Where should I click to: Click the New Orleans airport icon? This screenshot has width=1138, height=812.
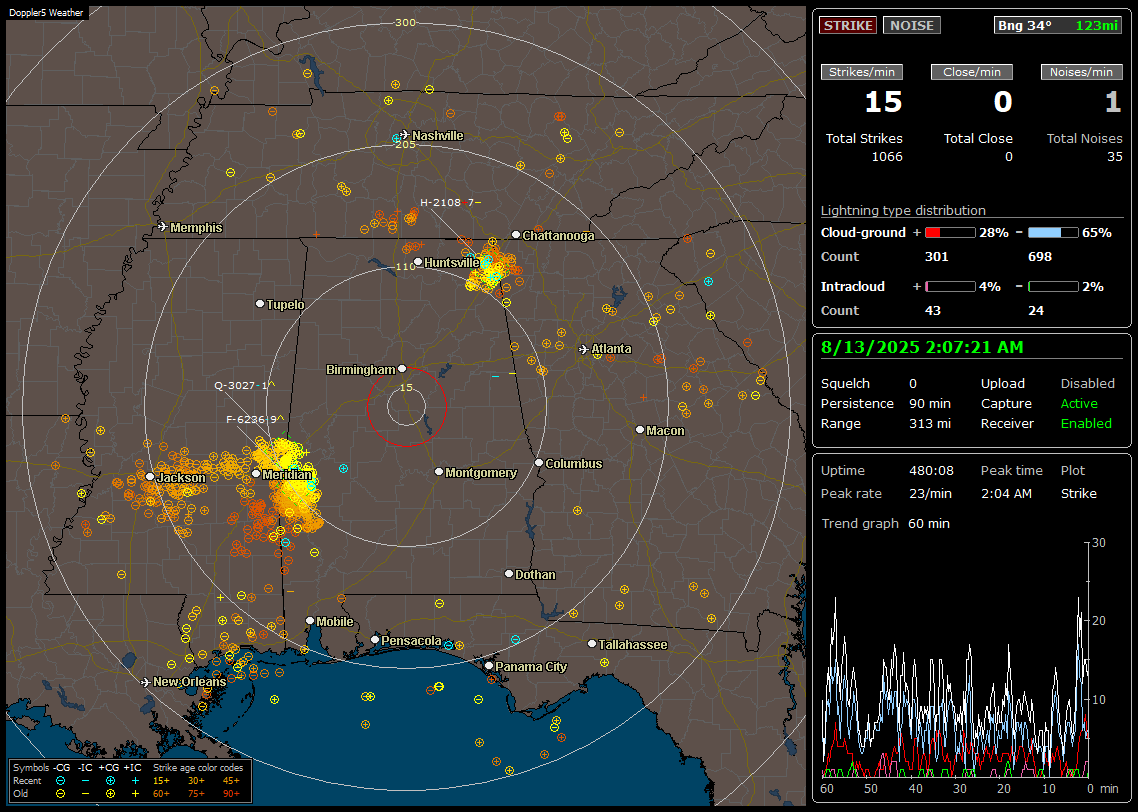(x=146, y=682)
